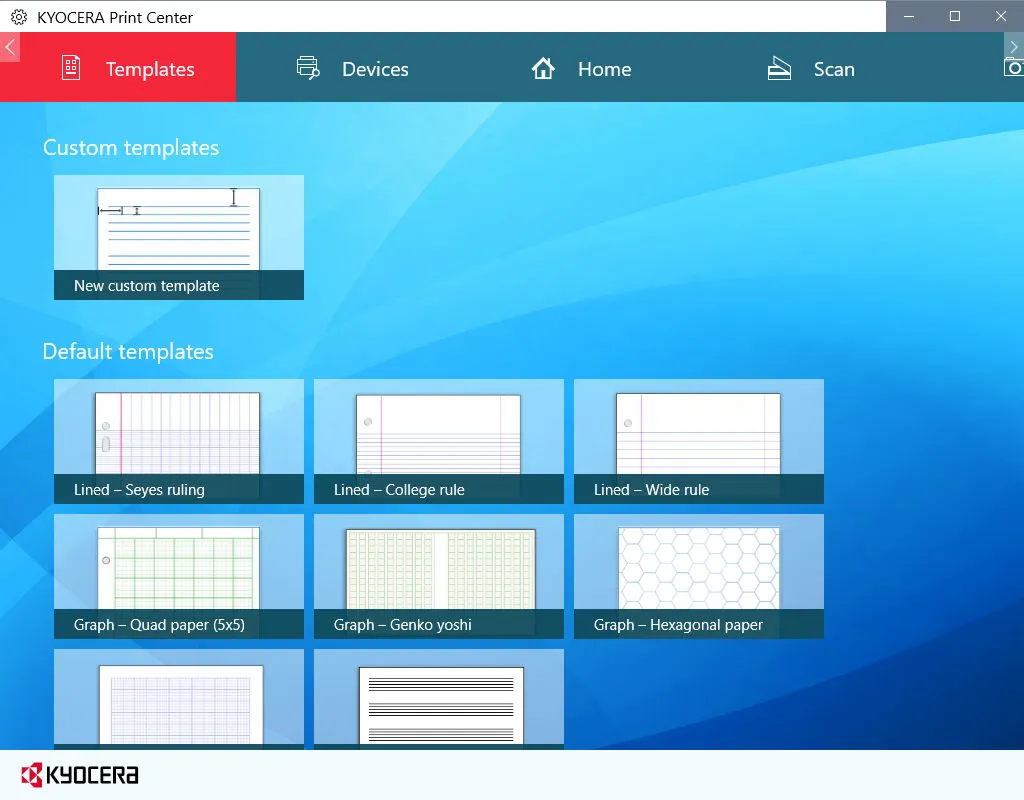Open the settings gear in title bar
1024x800 pixels.
point(19,17)
